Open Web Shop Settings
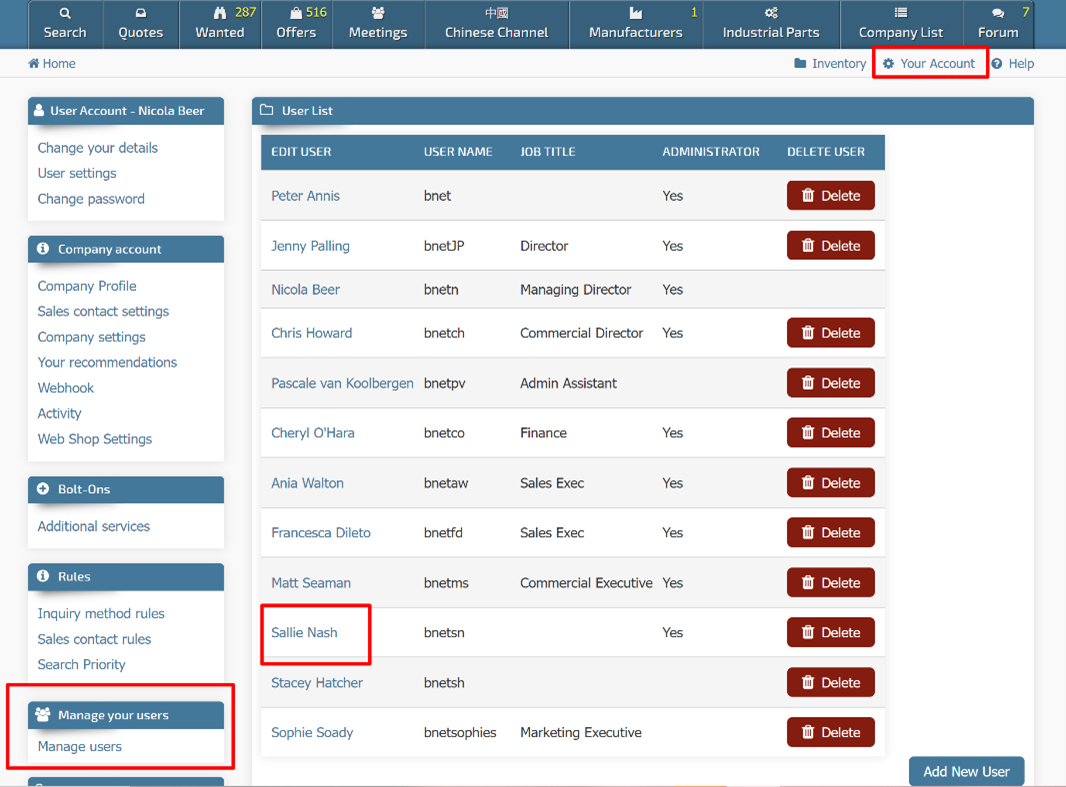 (94, 439)
